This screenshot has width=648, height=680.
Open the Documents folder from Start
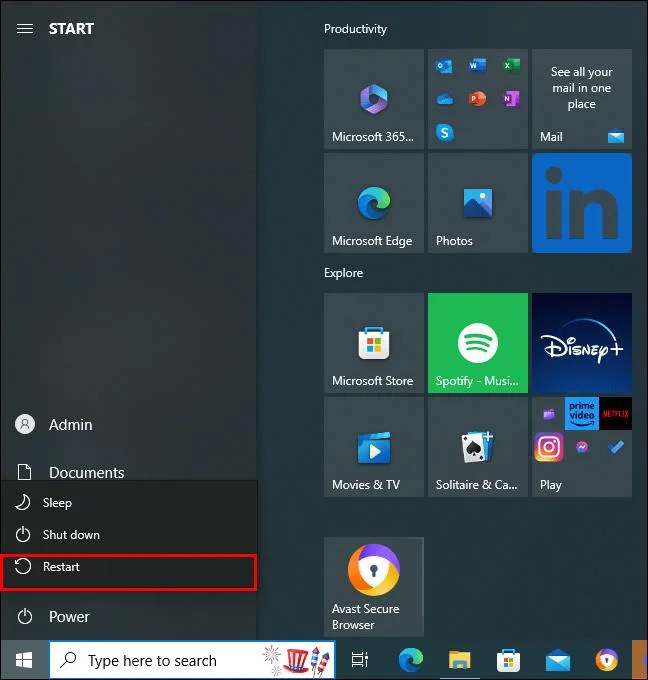click(x=129, y=472)
